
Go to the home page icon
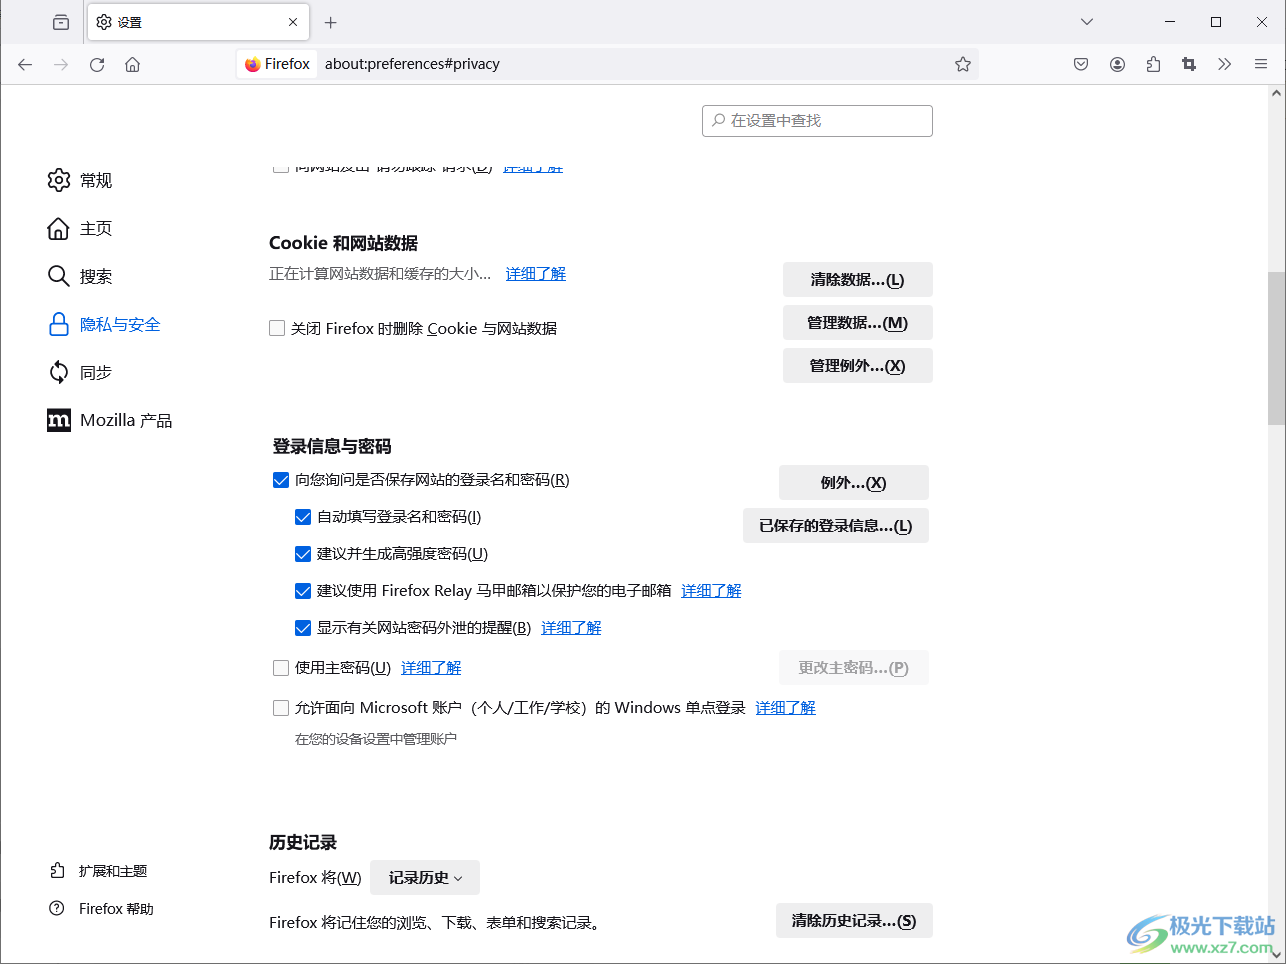pos(133,64)
